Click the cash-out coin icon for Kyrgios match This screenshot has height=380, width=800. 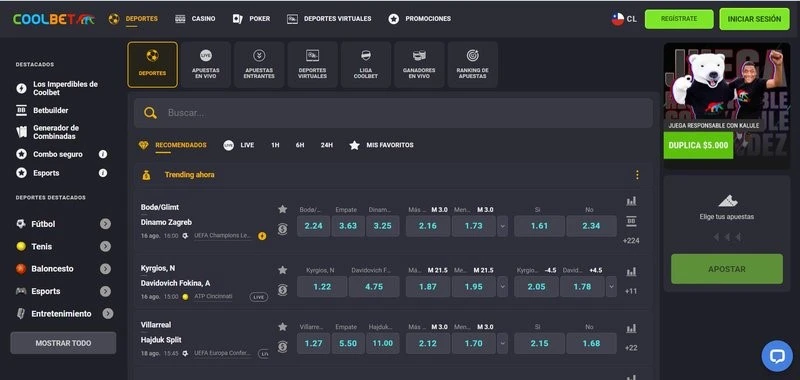point(283,290)
